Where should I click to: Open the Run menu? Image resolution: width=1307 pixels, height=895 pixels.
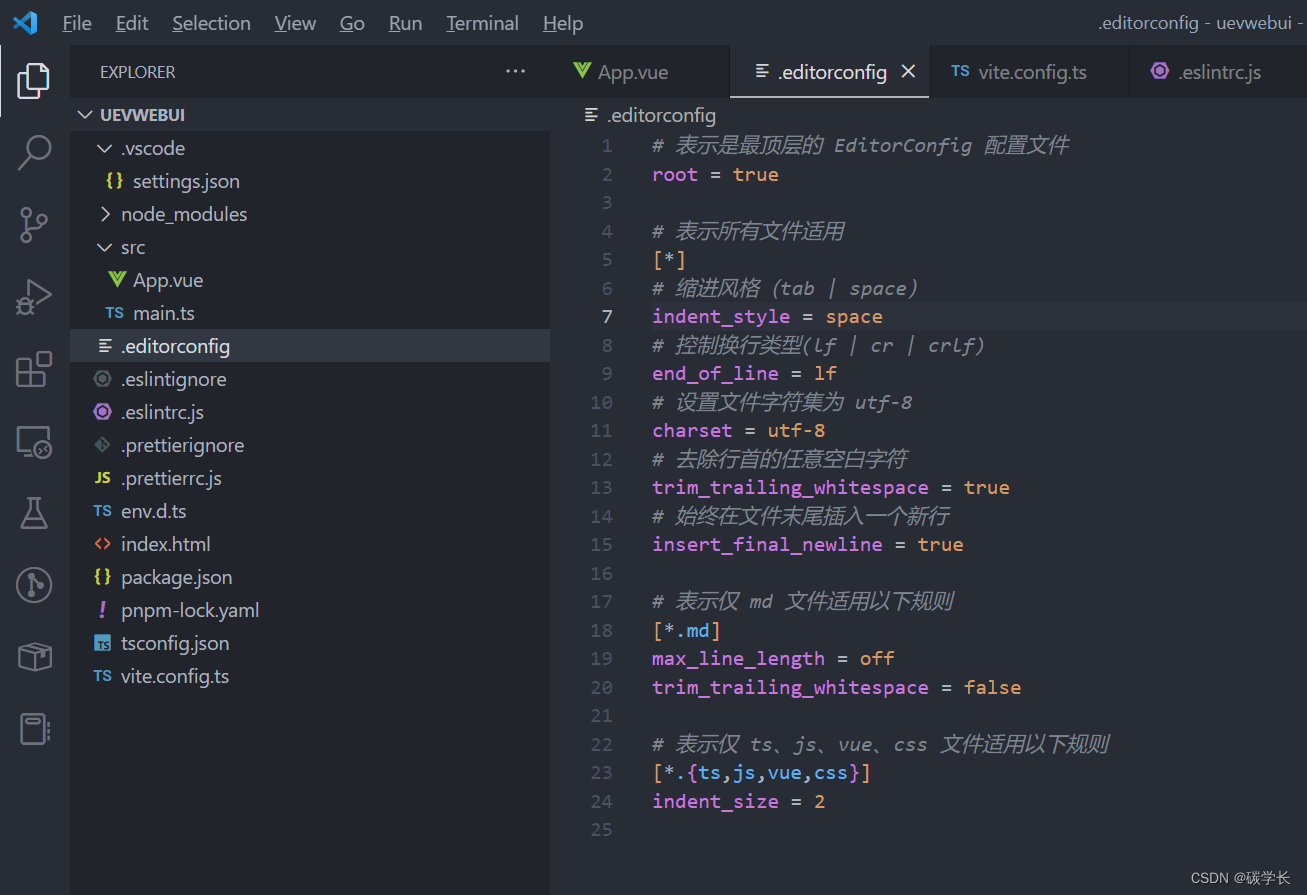(x=405, y=23)
